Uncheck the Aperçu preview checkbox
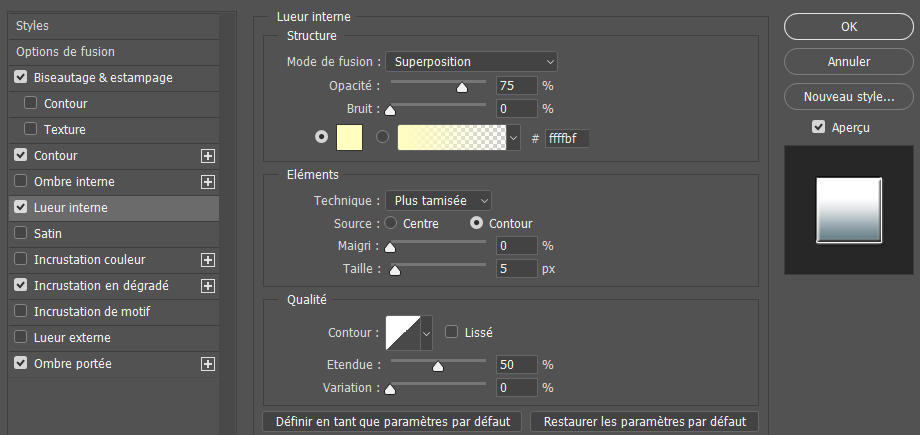 (x=818, y=127)
